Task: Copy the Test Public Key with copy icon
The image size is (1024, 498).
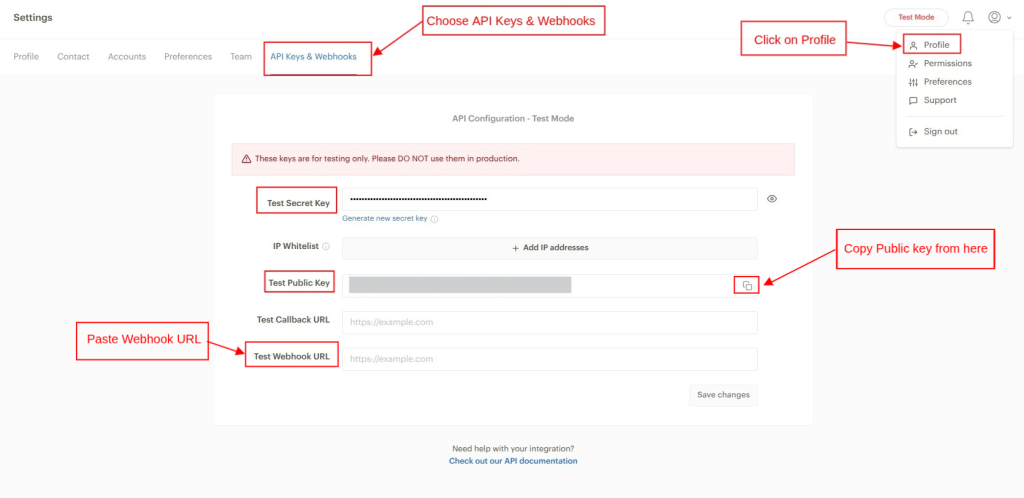Action: 748,286
